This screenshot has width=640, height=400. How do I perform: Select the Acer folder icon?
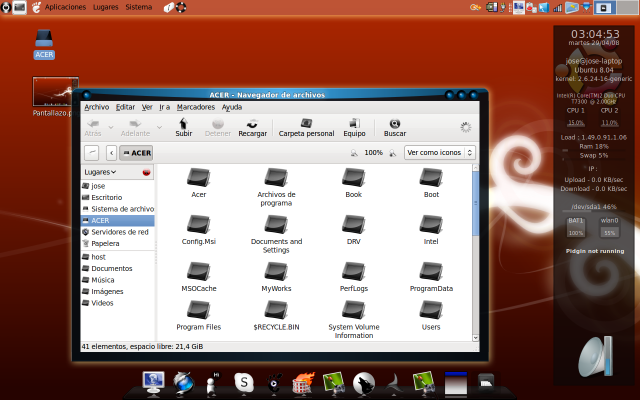(x=198, y=178)
